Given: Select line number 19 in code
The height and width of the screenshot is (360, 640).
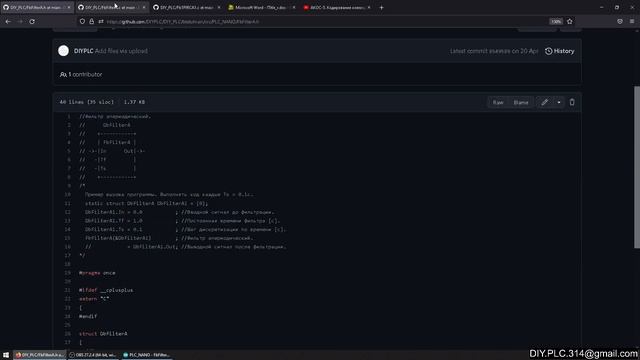Looking at the screenshot, I should click(68, 273).
